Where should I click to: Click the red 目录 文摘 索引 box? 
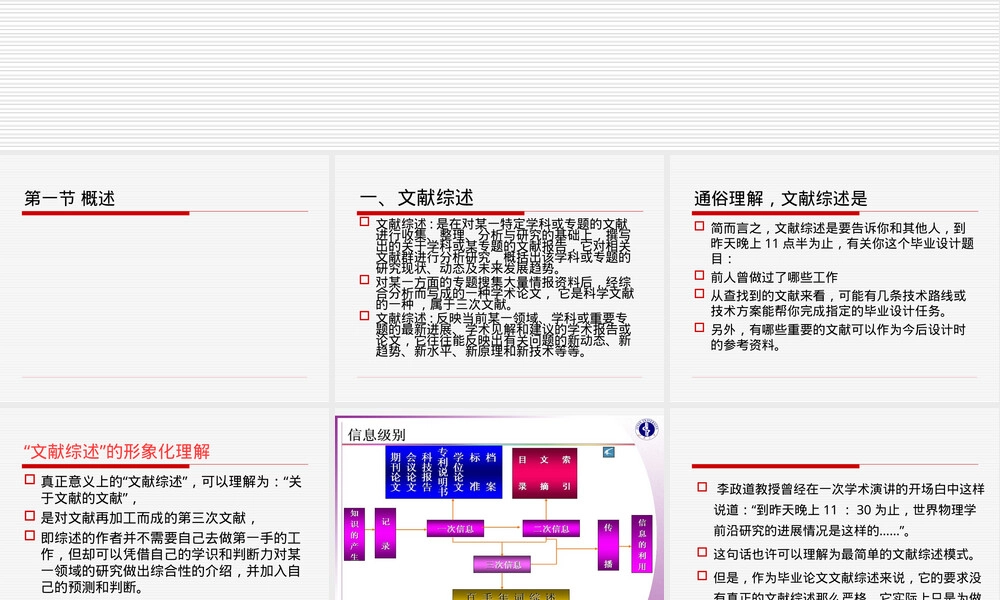coord(545,472)
